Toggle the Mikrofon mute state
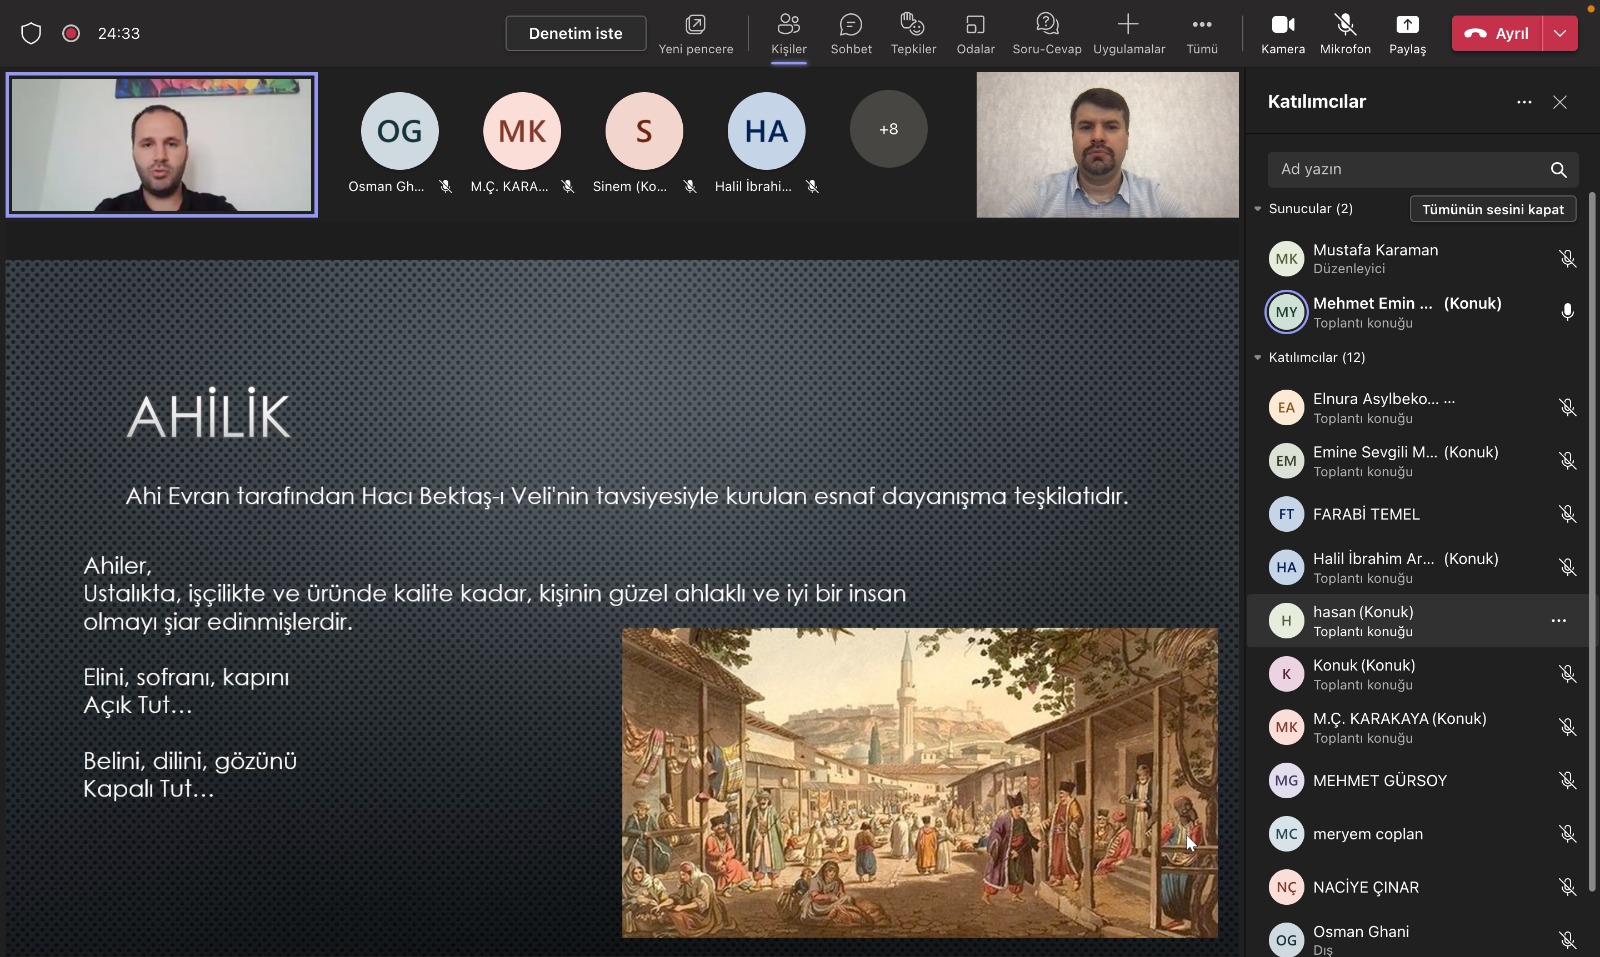The height and width of the screenshot is (957, 1600). pyautogui.click(x=1345, y=33)
